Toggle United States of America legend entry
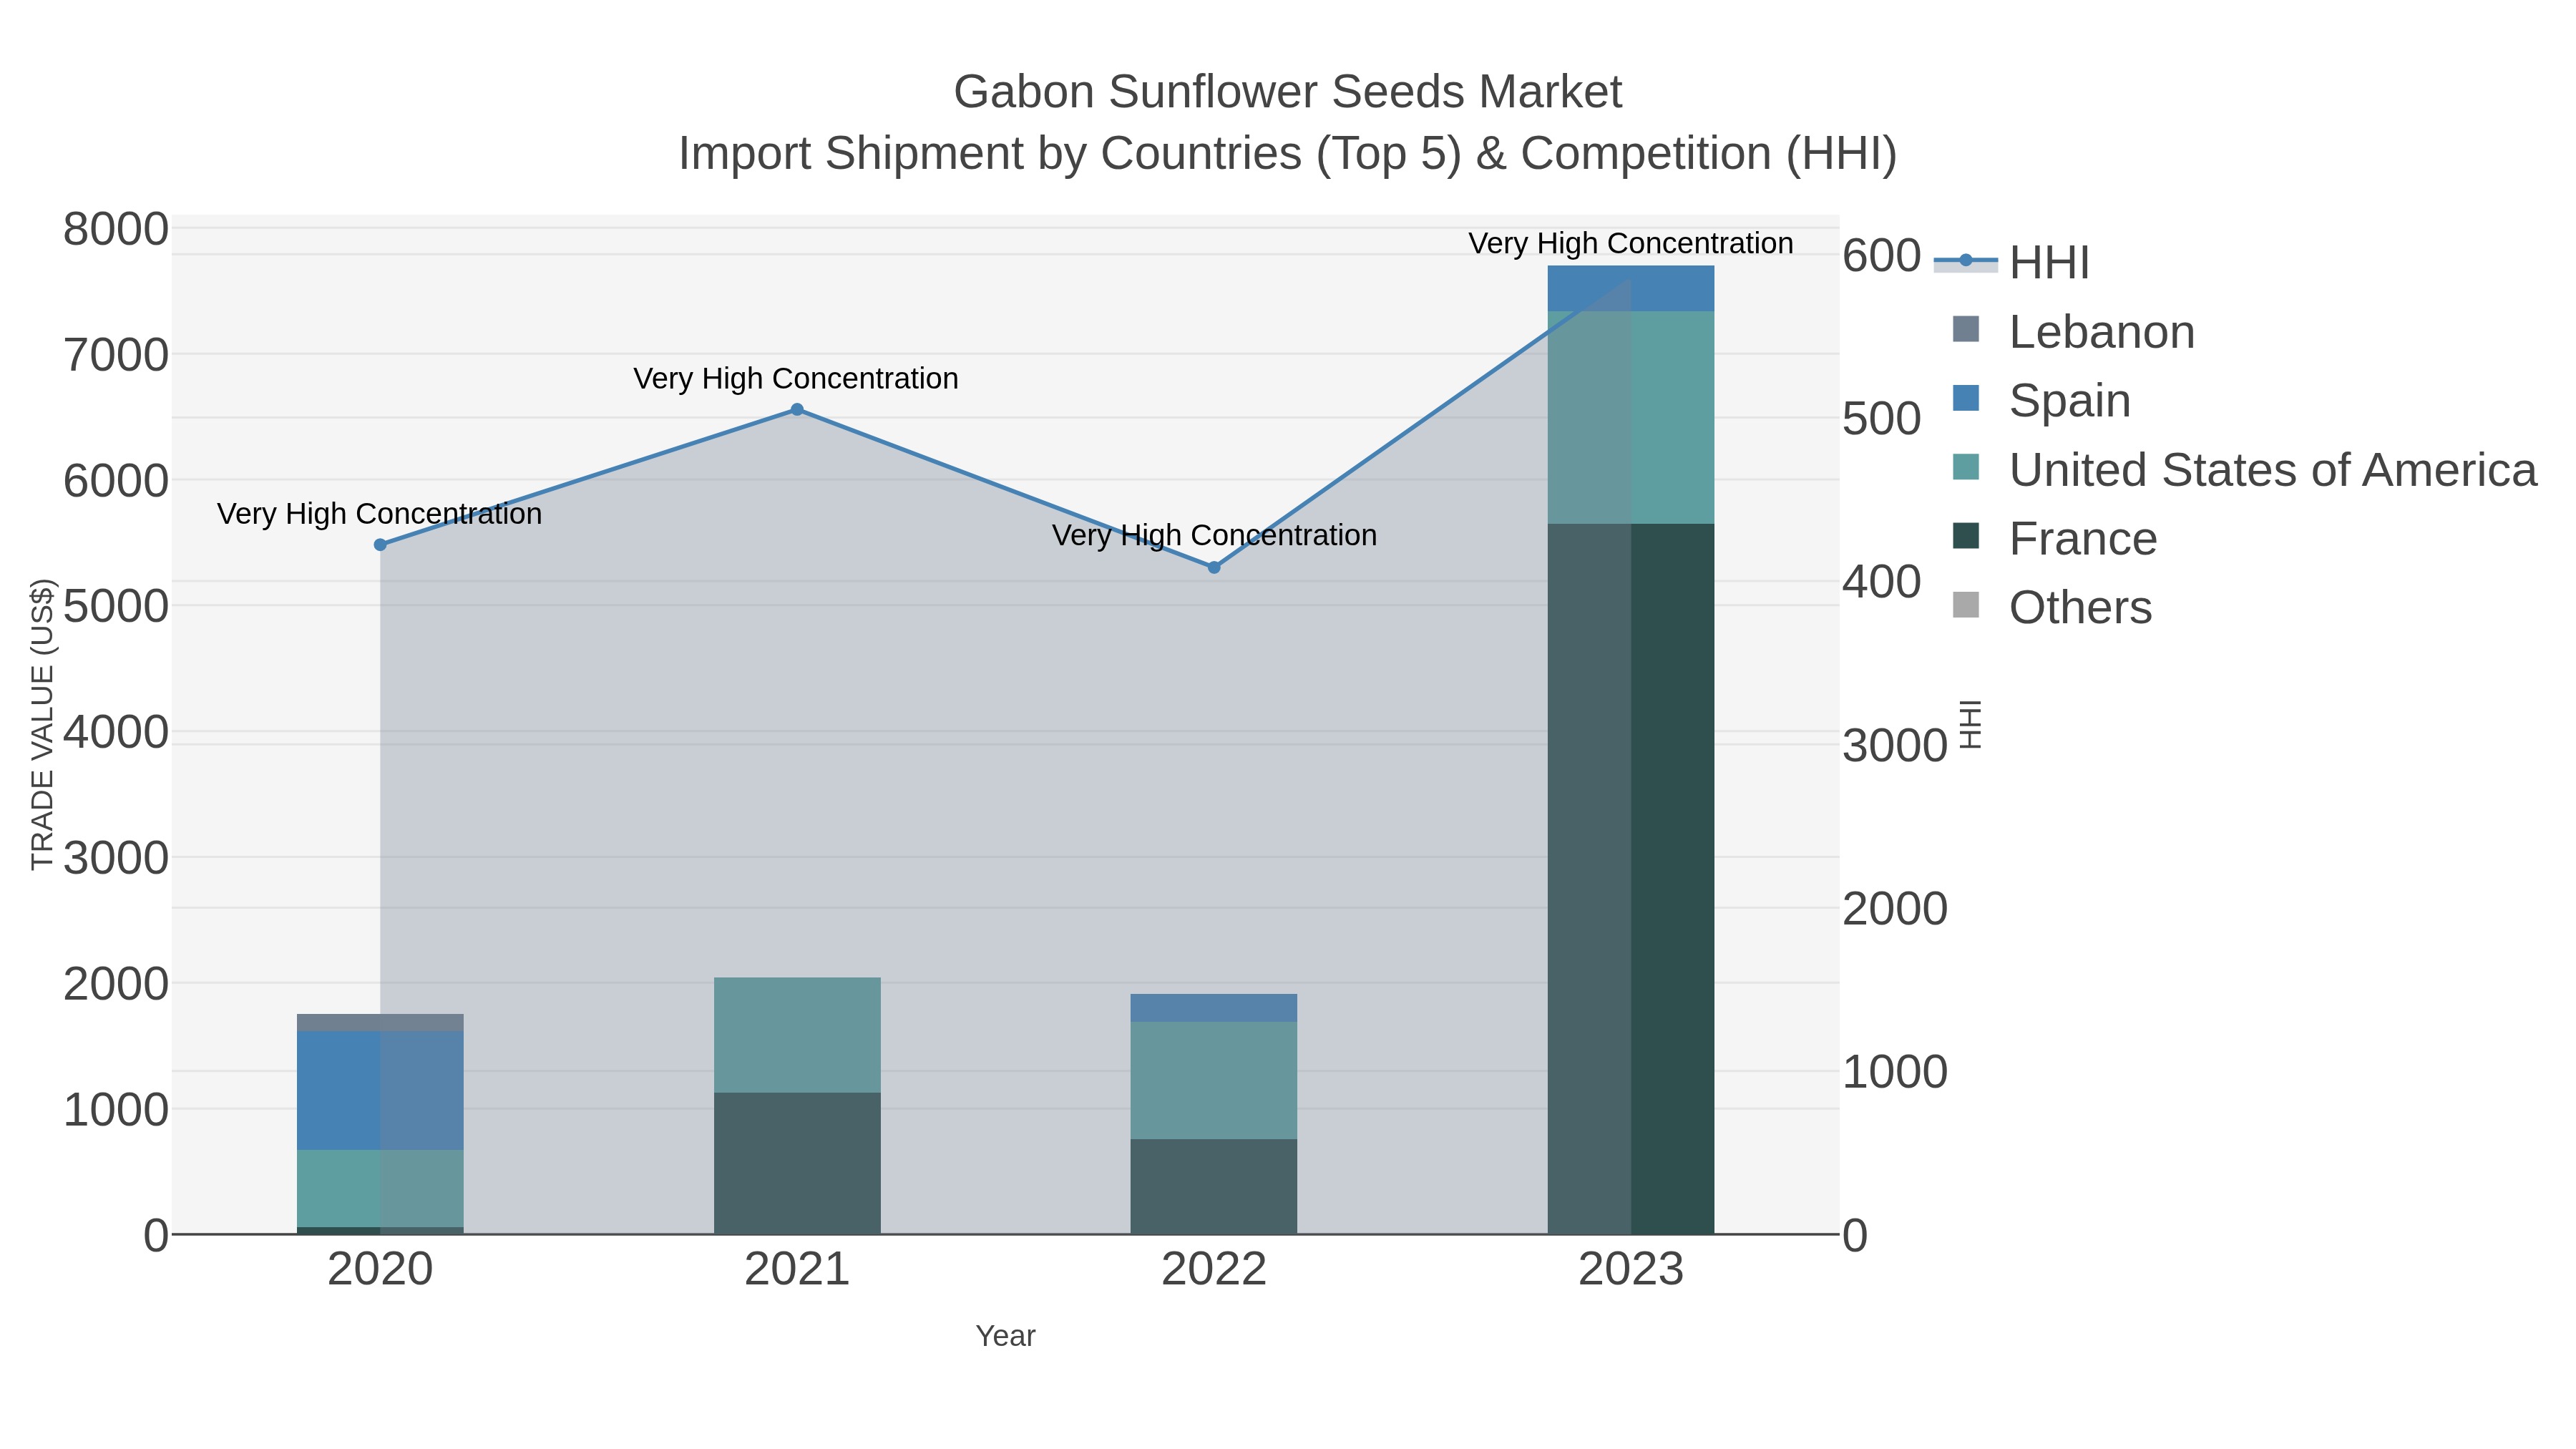Screen dimensions: 2576x1449 coord(2245,469)
